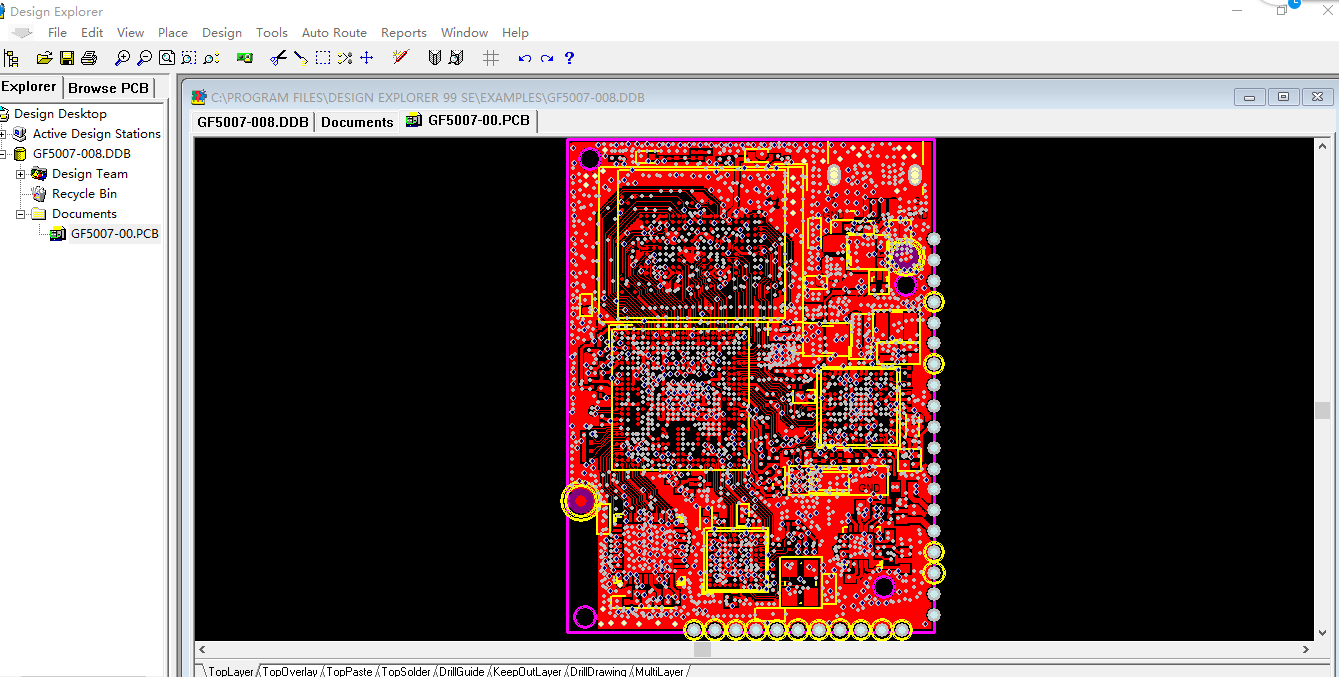1339x677 pixels.
Task: Click the Open document folder icon
Action: 44,58
